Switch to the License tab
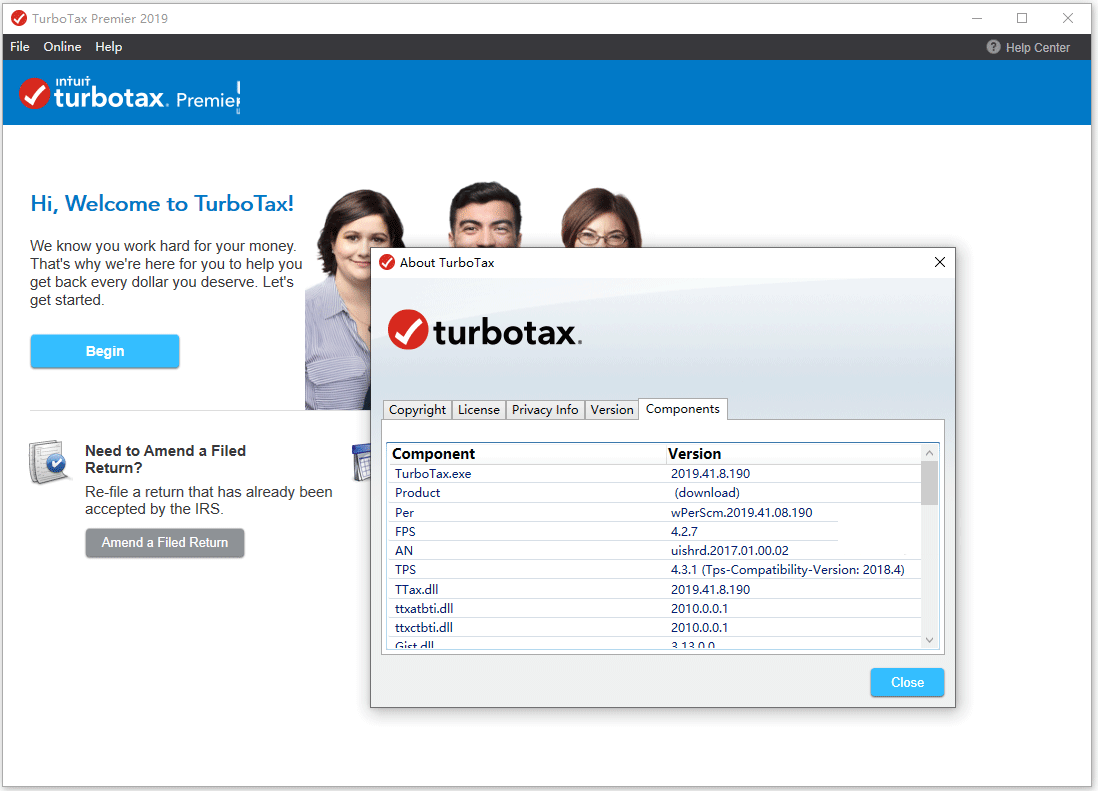1098x791 pixels. click(x=478, y=410)
